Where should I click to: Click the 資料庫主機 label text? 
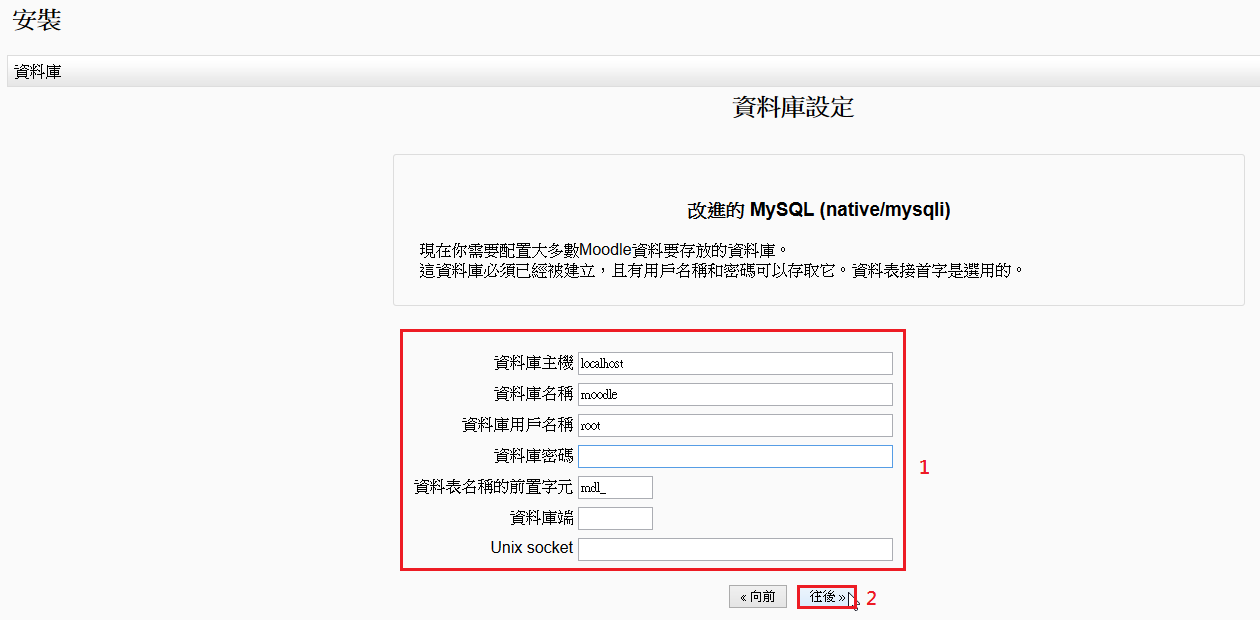tap(533, 363)
